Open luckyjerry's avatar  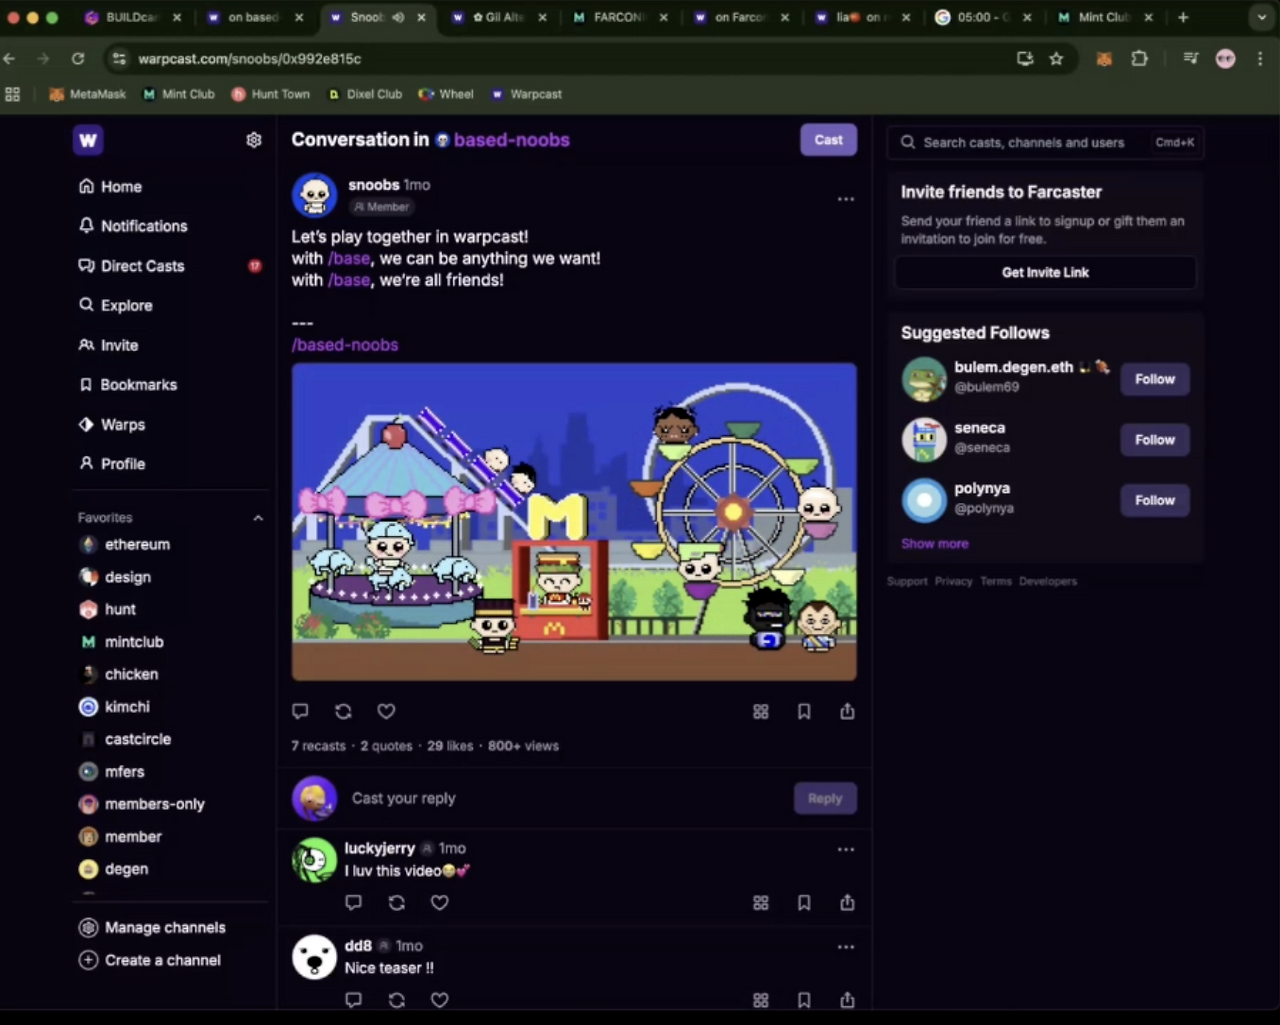click(x=314, y=860)
